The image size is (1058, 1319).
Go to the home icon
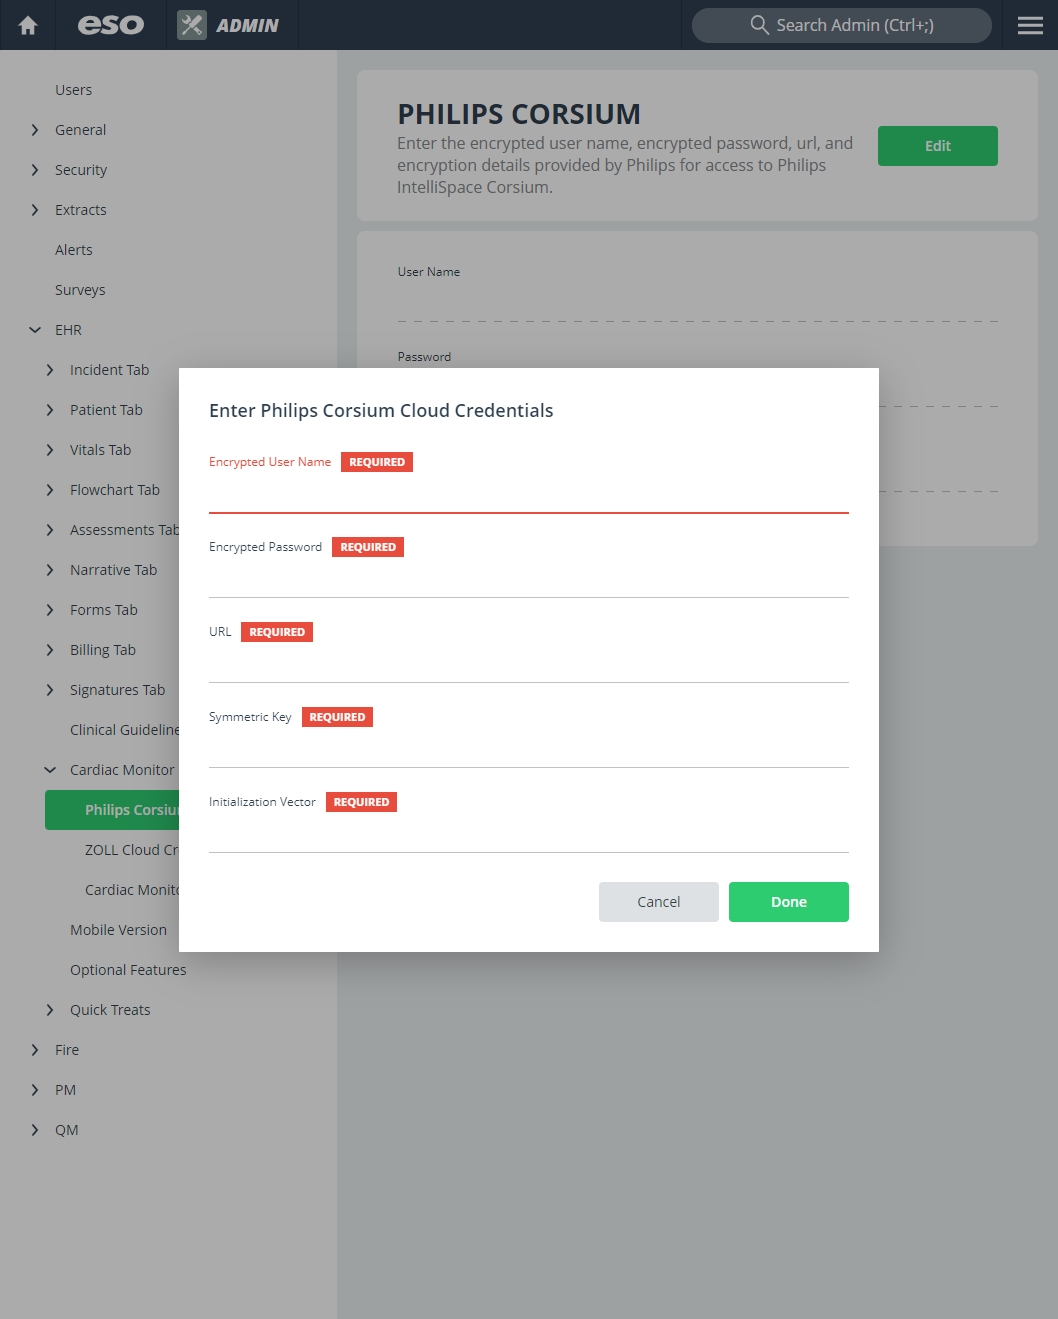28,25
